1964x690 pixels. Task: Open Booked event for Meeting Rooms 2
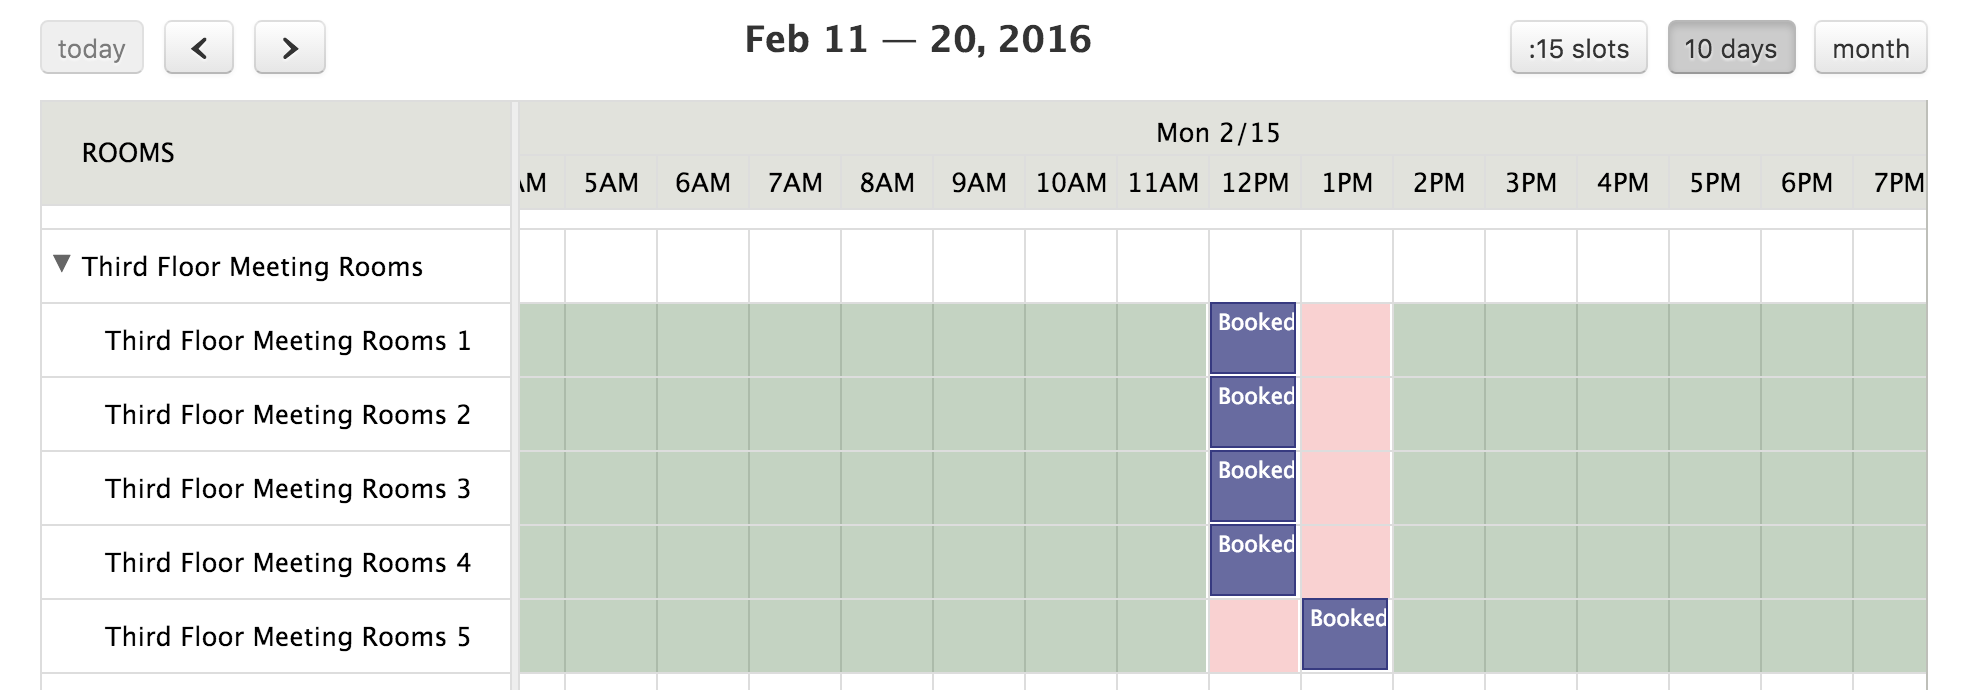click(1253, 412)
